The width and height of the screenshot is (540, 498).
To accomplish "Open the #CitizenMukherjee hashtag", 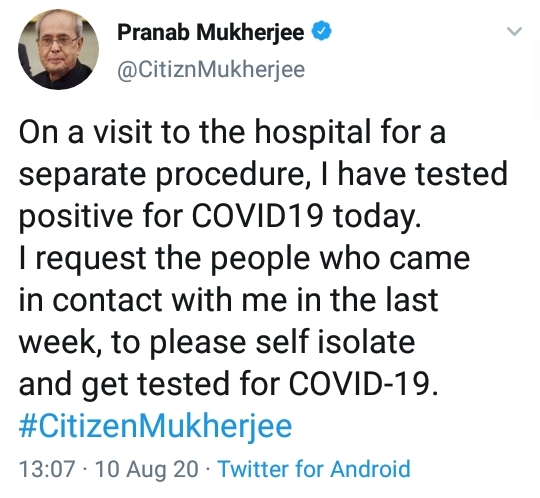I will click(x=155, y=426).
